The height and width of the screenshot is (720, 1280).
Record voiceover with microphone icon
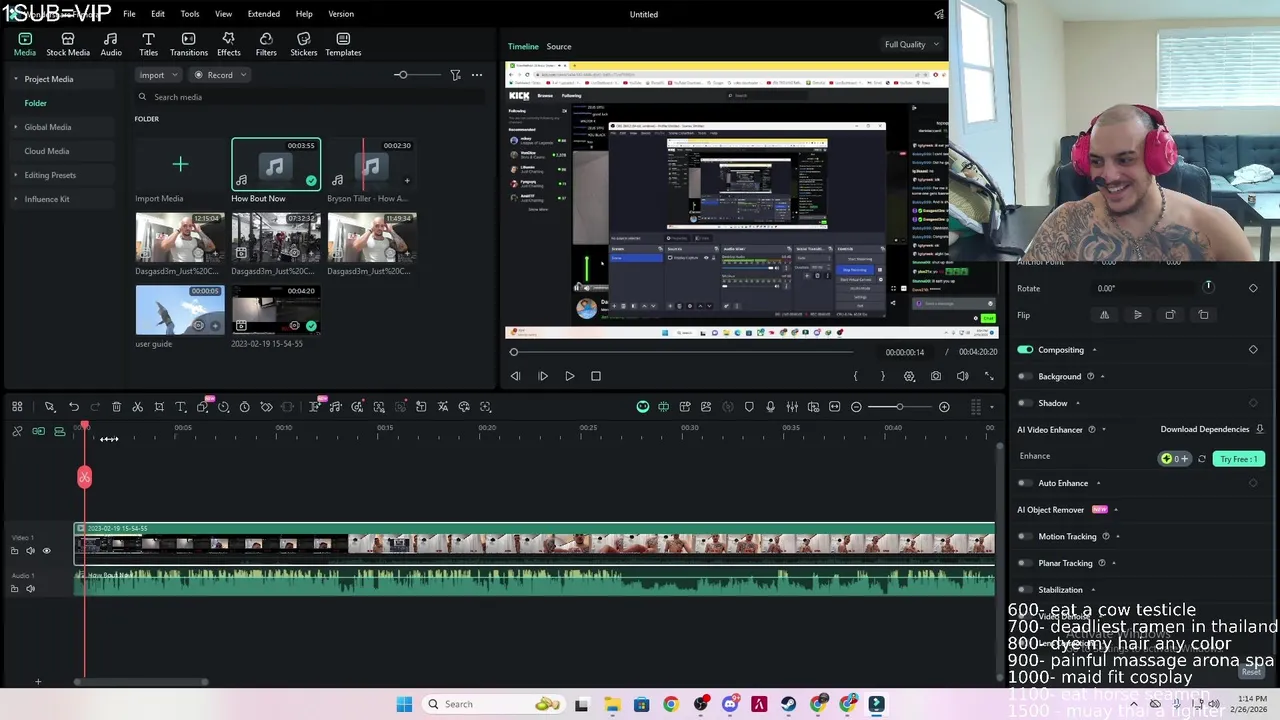pyautogui.click(x=770, y=407)
